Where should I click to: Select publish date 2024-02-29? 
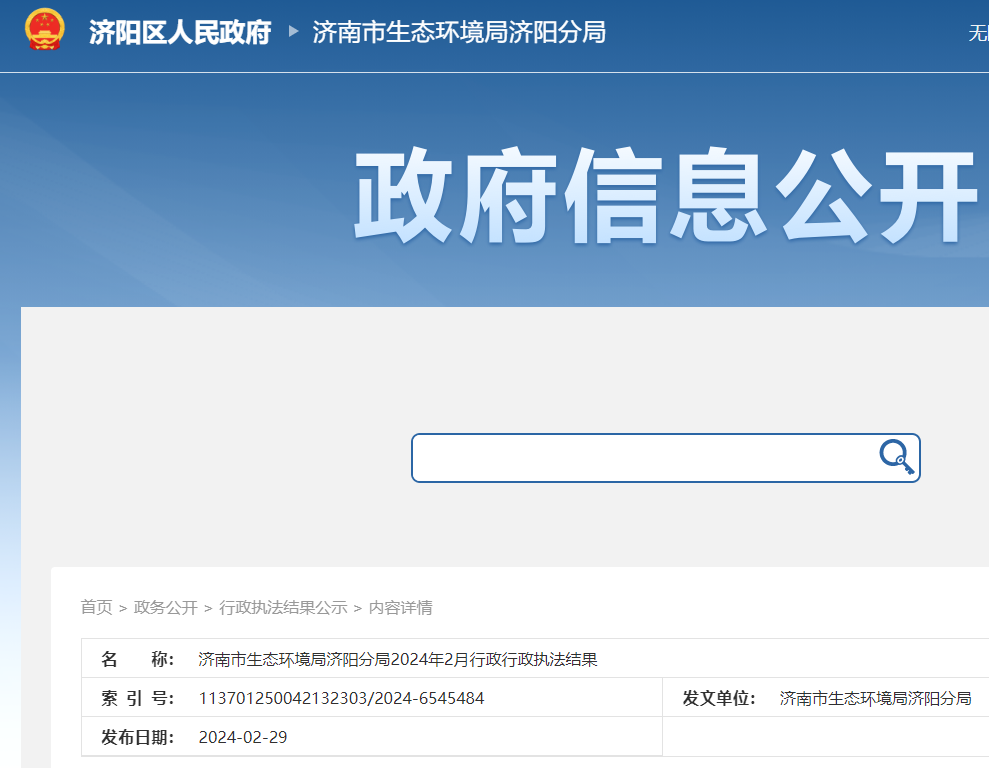point(243,737)
